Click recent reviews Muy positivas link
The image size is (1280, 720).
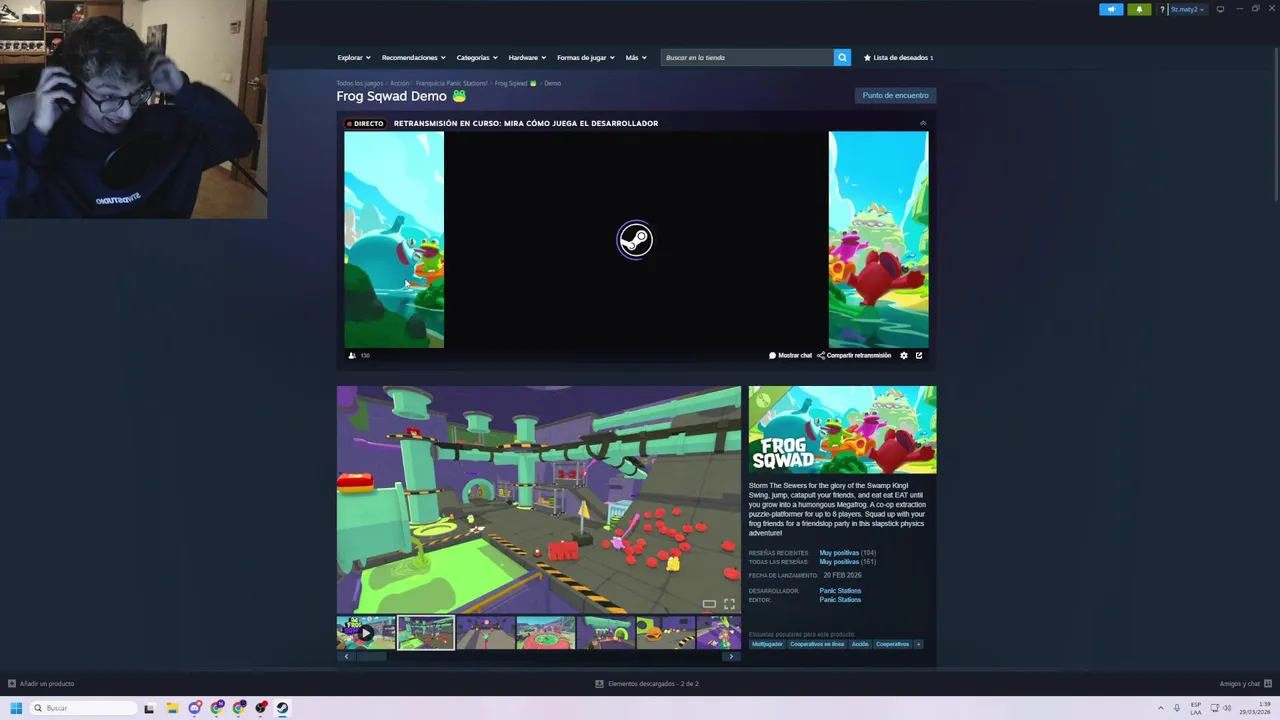[x=839, y=553]
